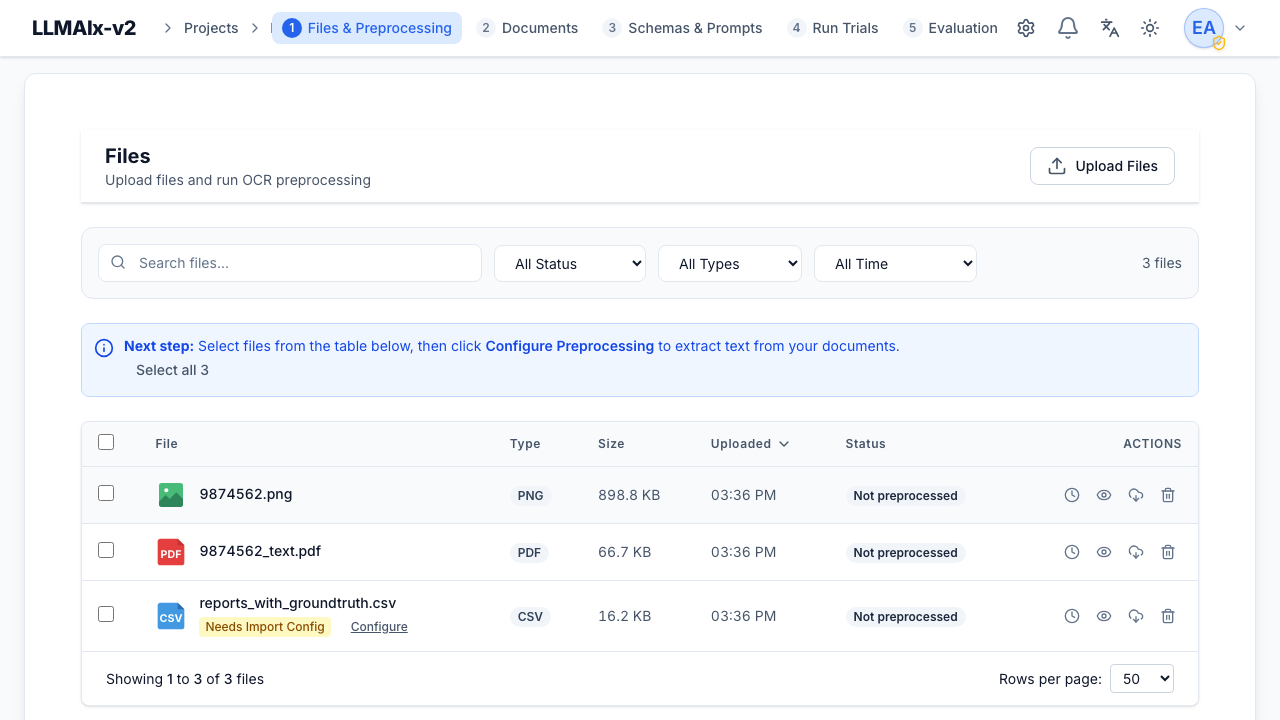Click history clock icon for reports_with_groundtruth.csv
Viewport: 1280px width, 720px height.
[x=1072, y=616]
